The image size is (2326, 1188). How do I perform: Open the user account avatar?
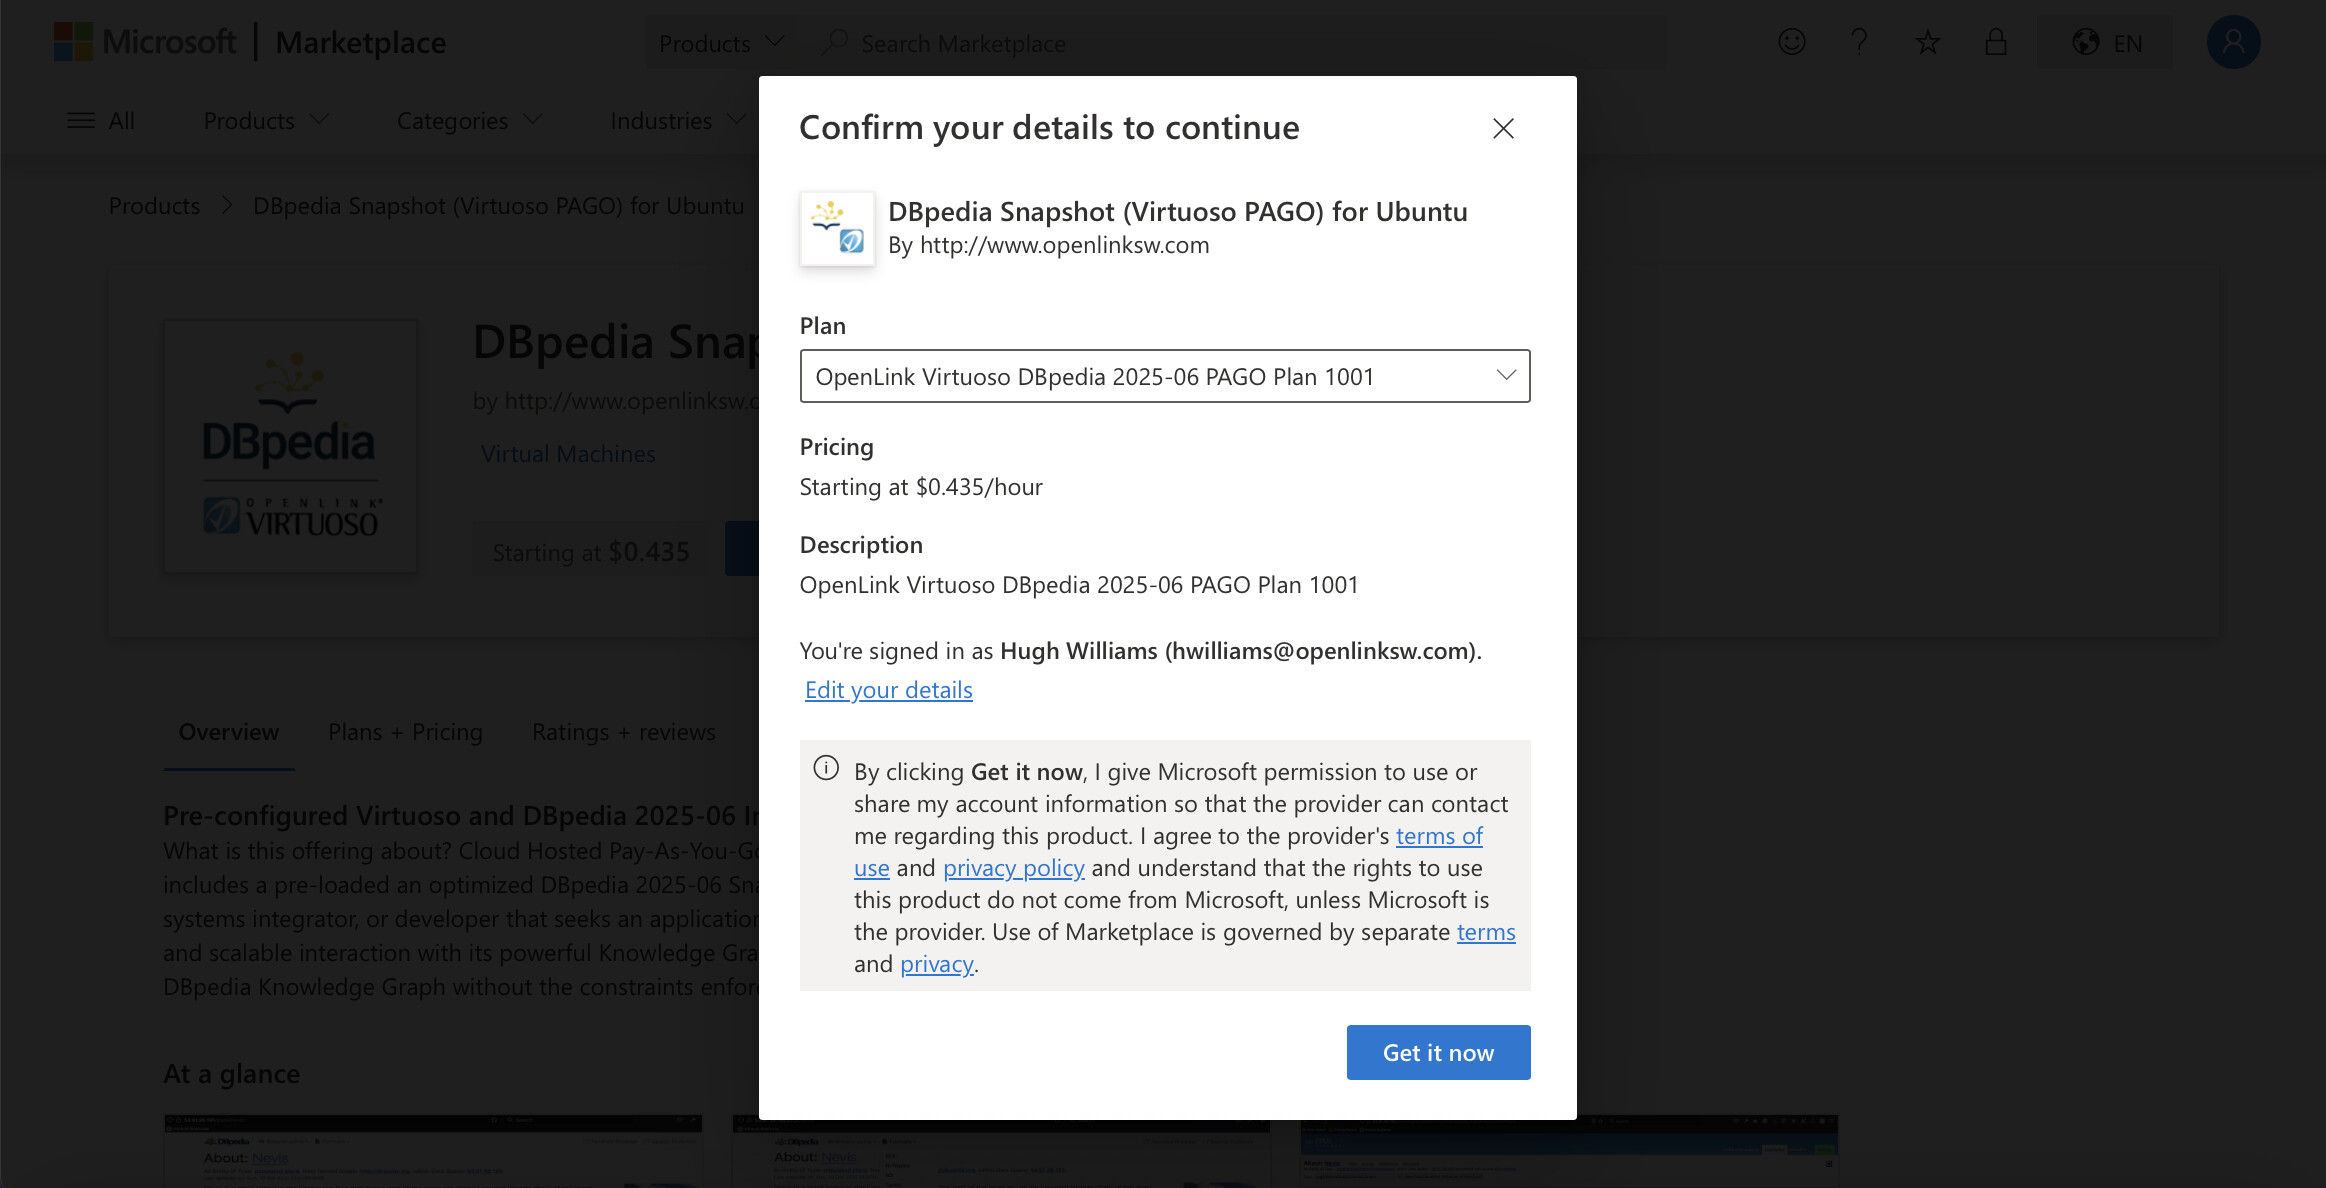pos(2233,42)
